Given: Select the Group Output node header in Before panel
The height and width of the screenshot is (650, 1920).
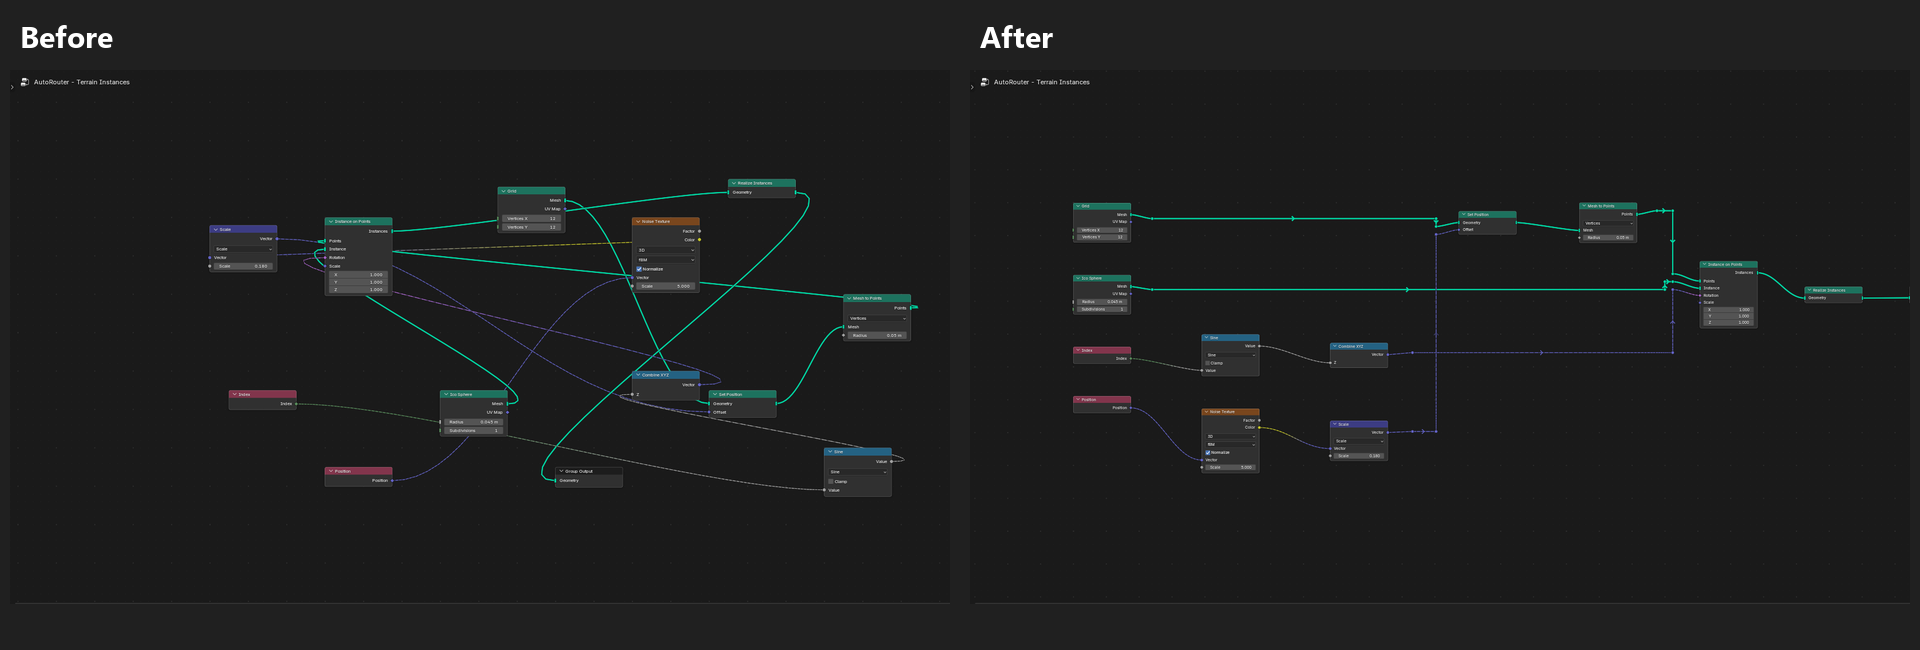Looking at the screenshot, I should [589, 471].
